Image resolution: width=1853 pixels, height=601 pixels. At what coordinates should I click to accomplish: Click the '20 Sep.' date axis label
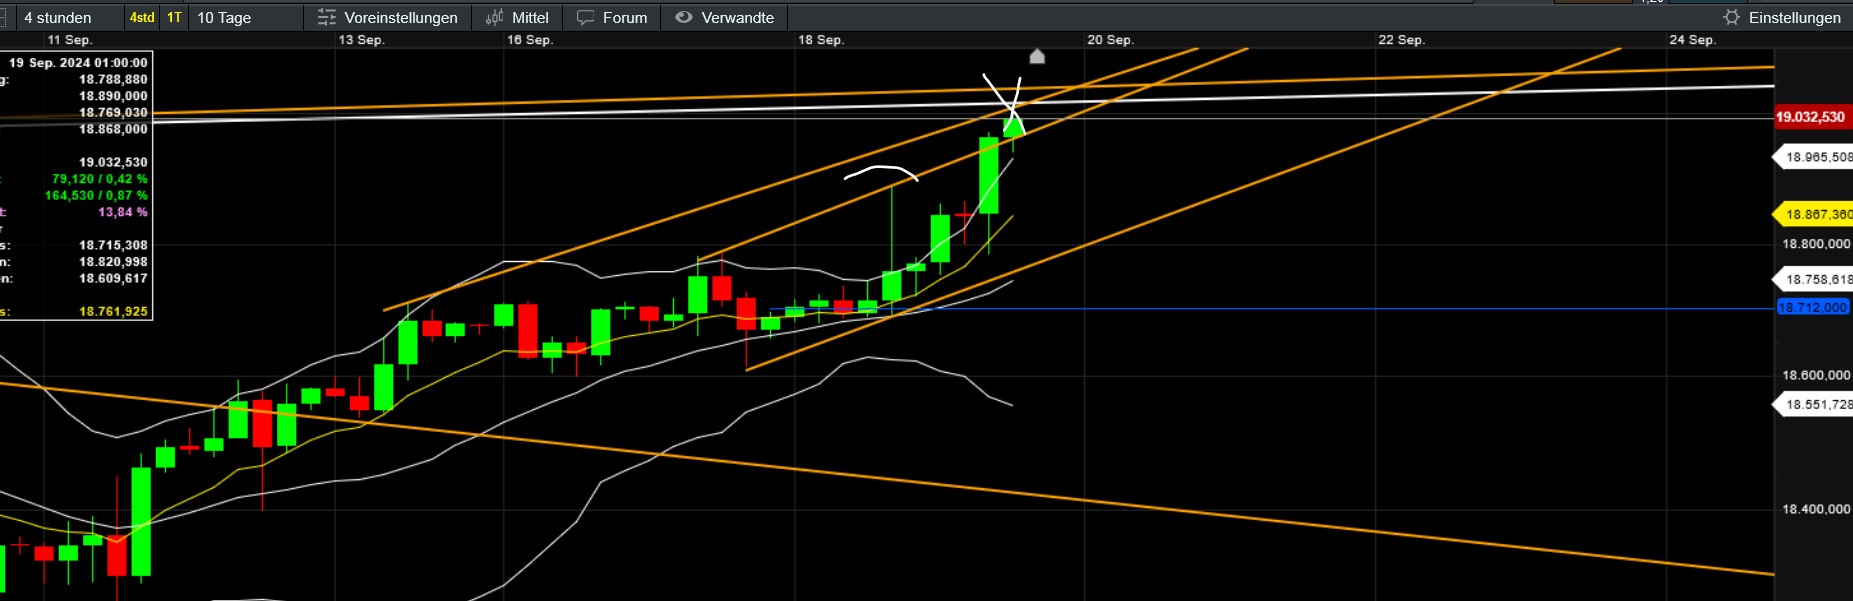1110,40
